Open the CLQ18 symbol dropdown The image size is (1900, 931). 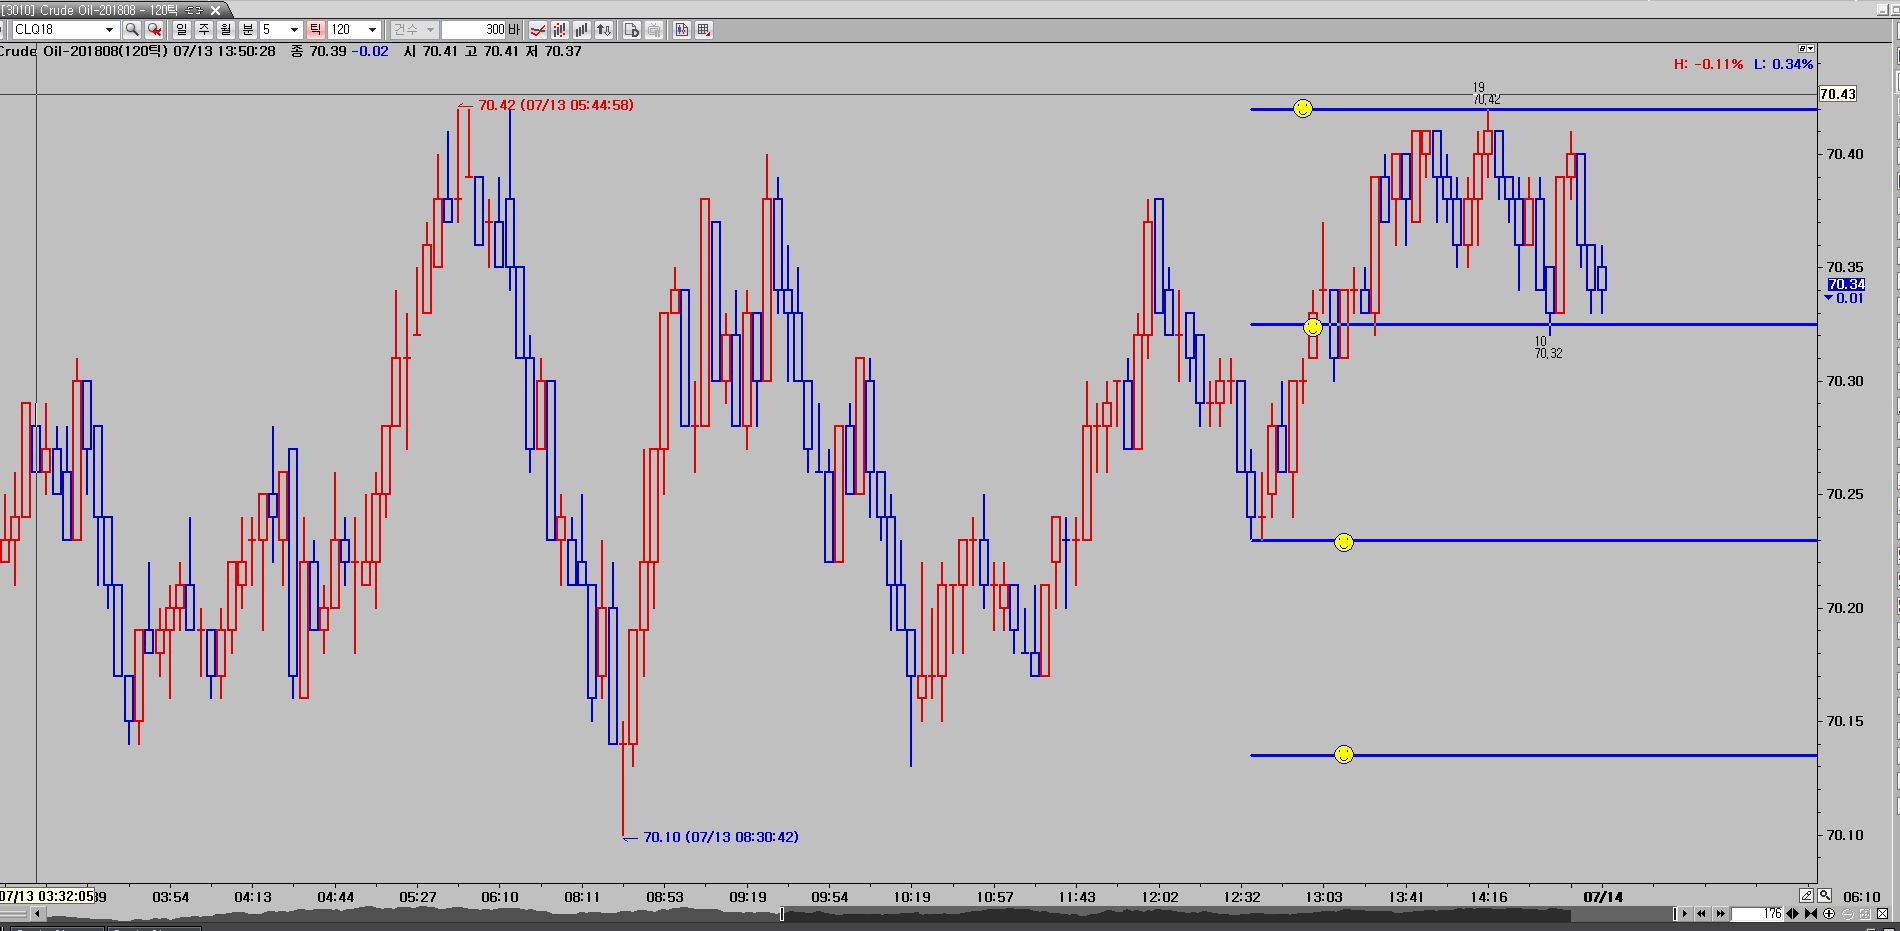110,30
